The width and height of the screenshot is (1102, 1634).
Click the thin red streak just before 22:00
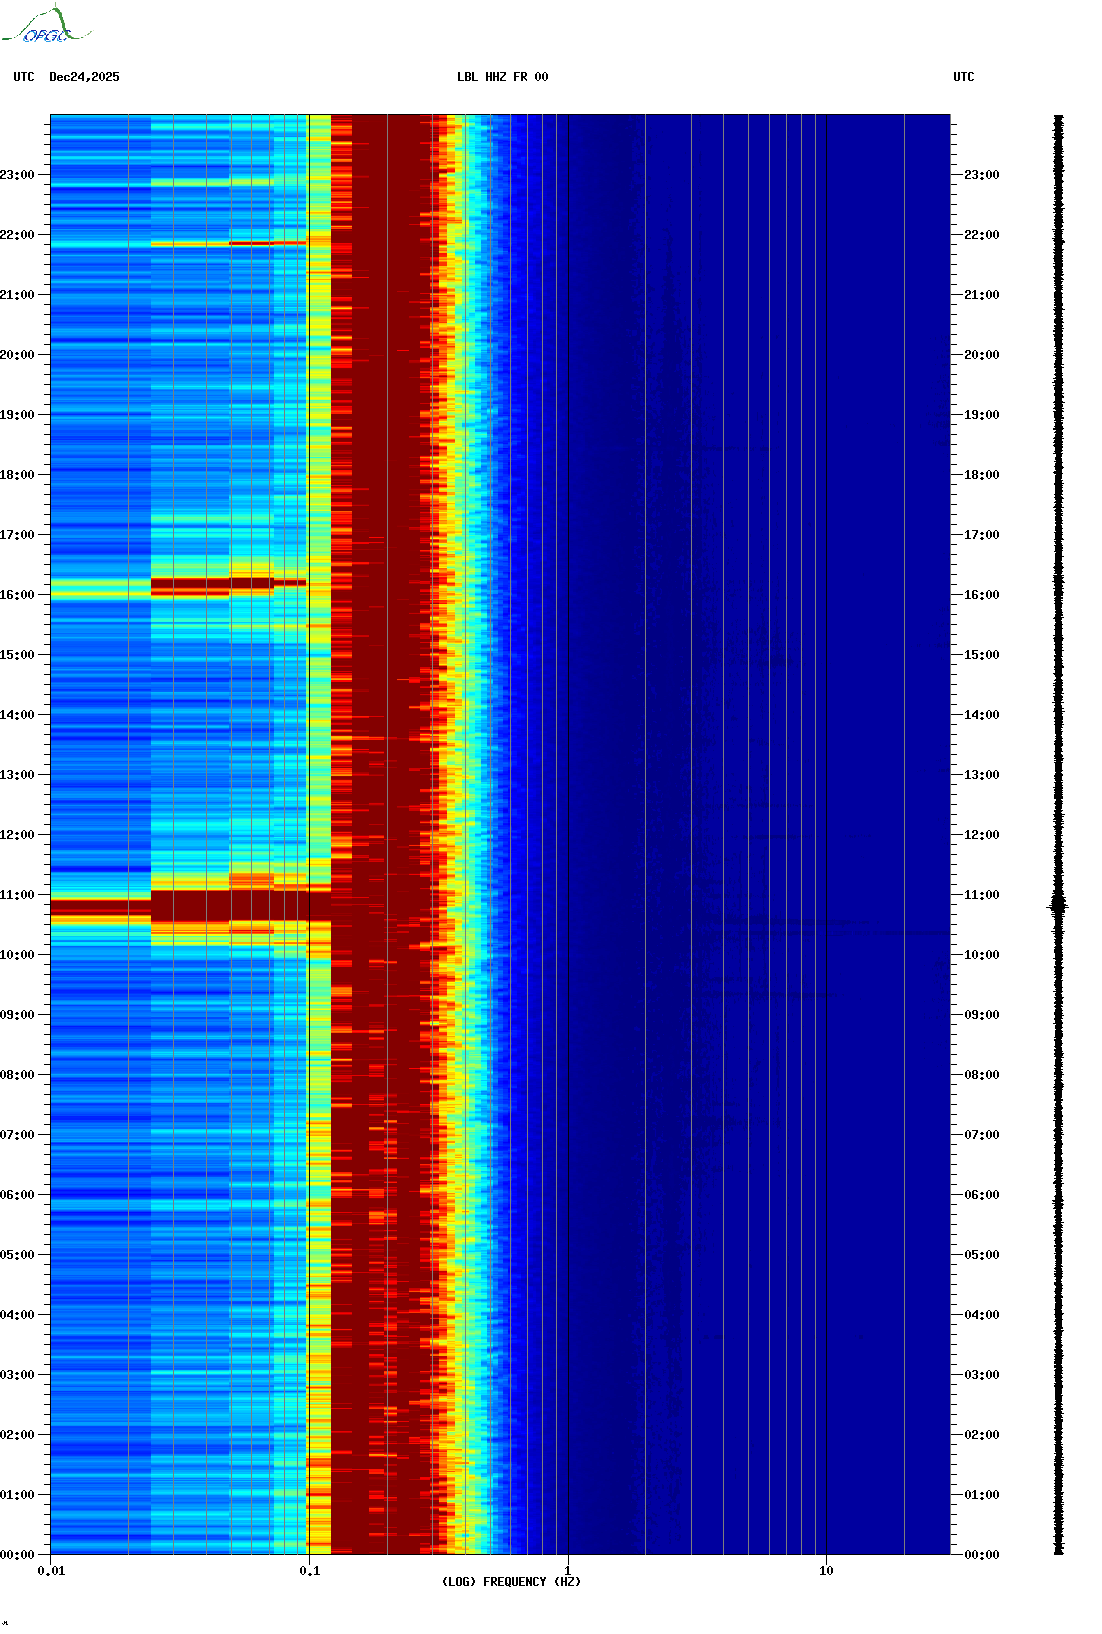pyautogui.click(x=250, y=243)
